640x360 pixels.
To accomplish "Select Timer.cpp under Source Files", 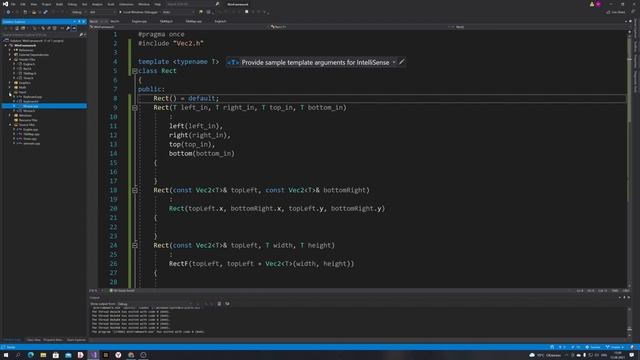I will tap(30, 139).
